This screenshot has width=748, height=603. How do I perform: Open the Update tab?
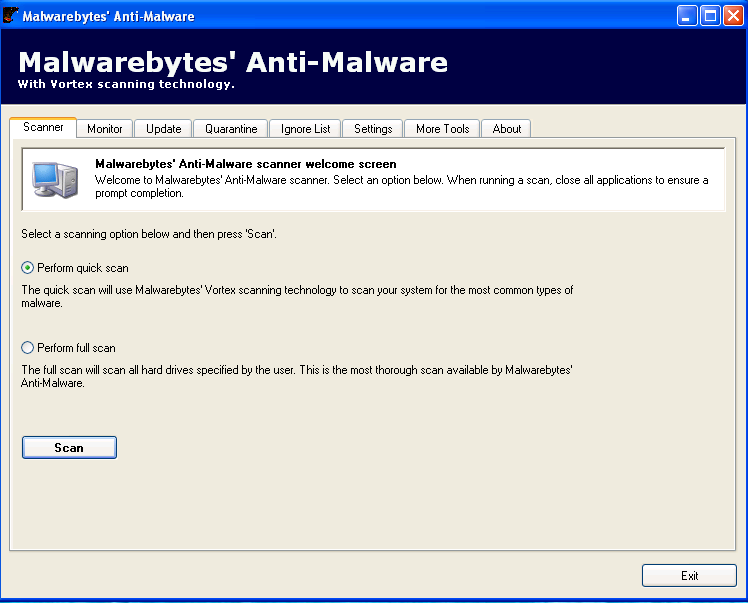[x=163, y=129]
